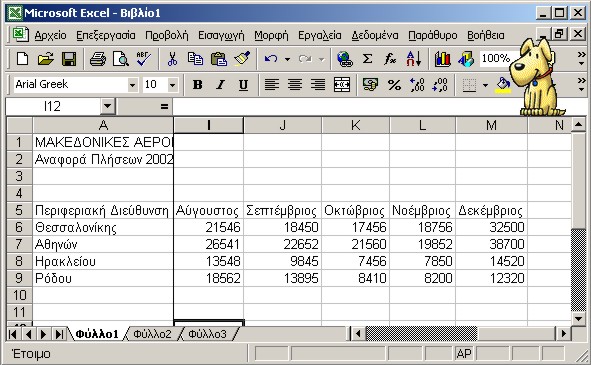The height and width of the screenshot is (365, 591).
Task: Open the undo history dropdown arrow
Action: pos(287,59)
